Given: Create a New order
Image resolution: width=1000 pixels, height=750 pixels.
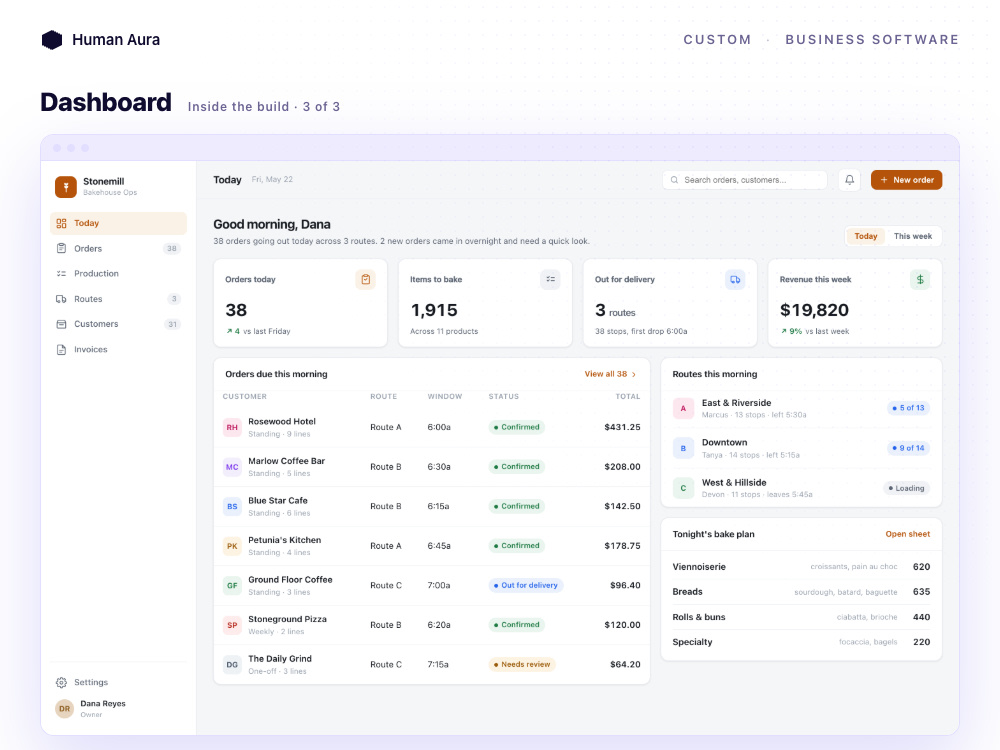Looking at the screenshot, I should [906, 180].
